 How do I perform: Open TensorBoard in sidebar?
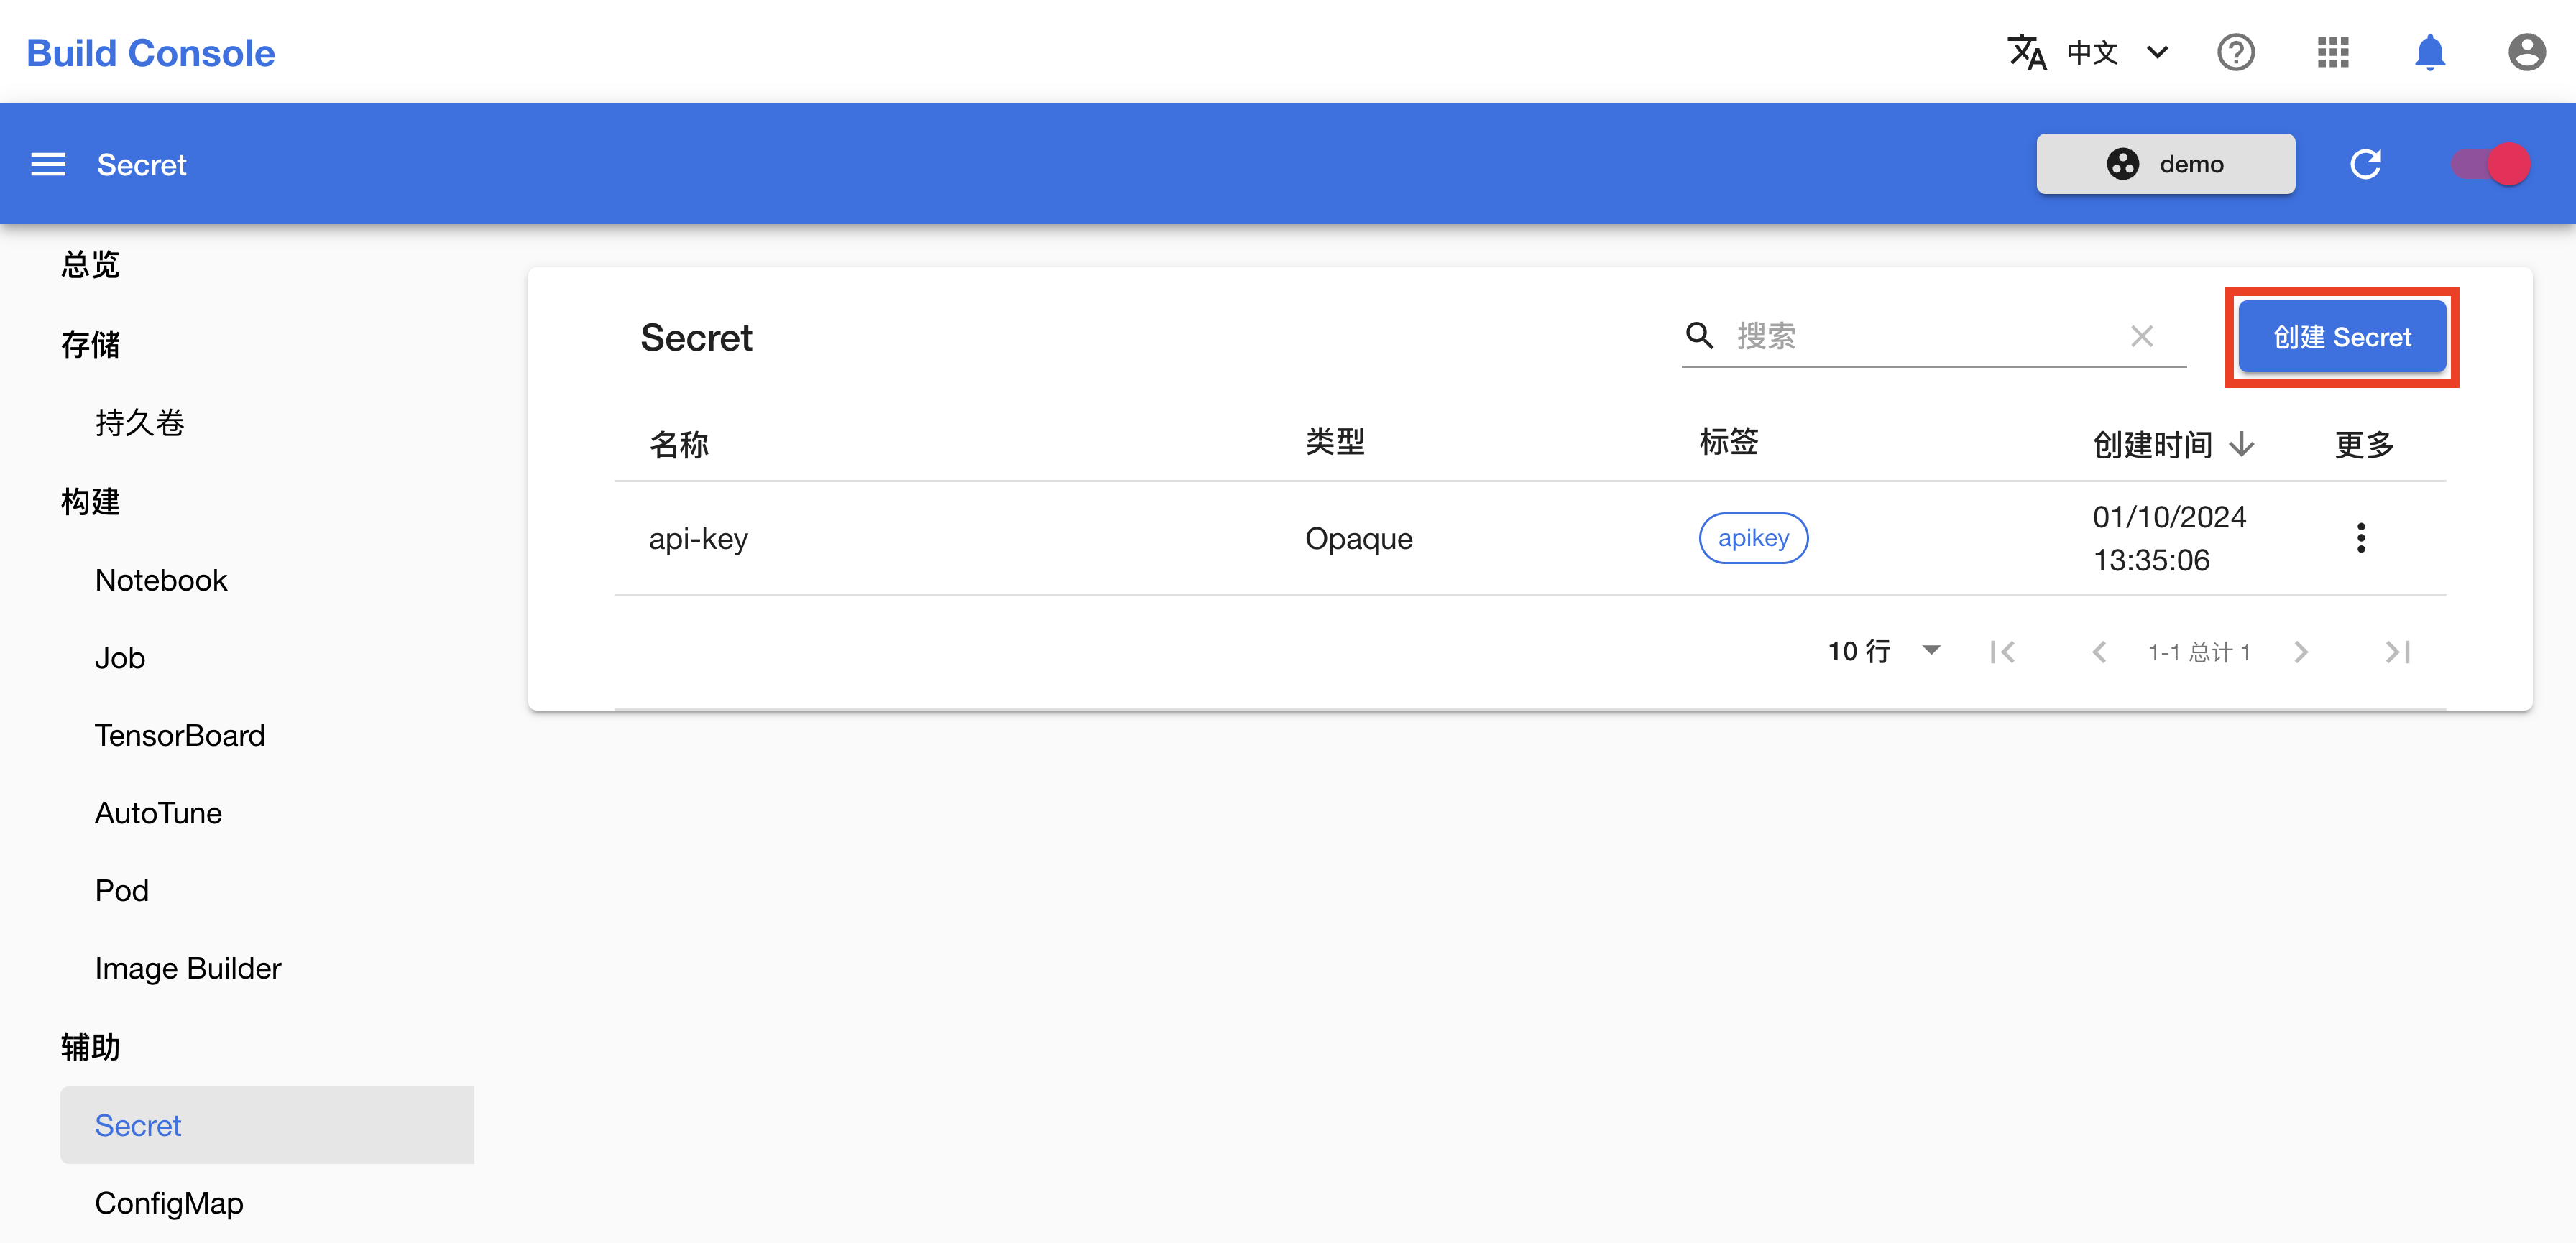point(180,735)
